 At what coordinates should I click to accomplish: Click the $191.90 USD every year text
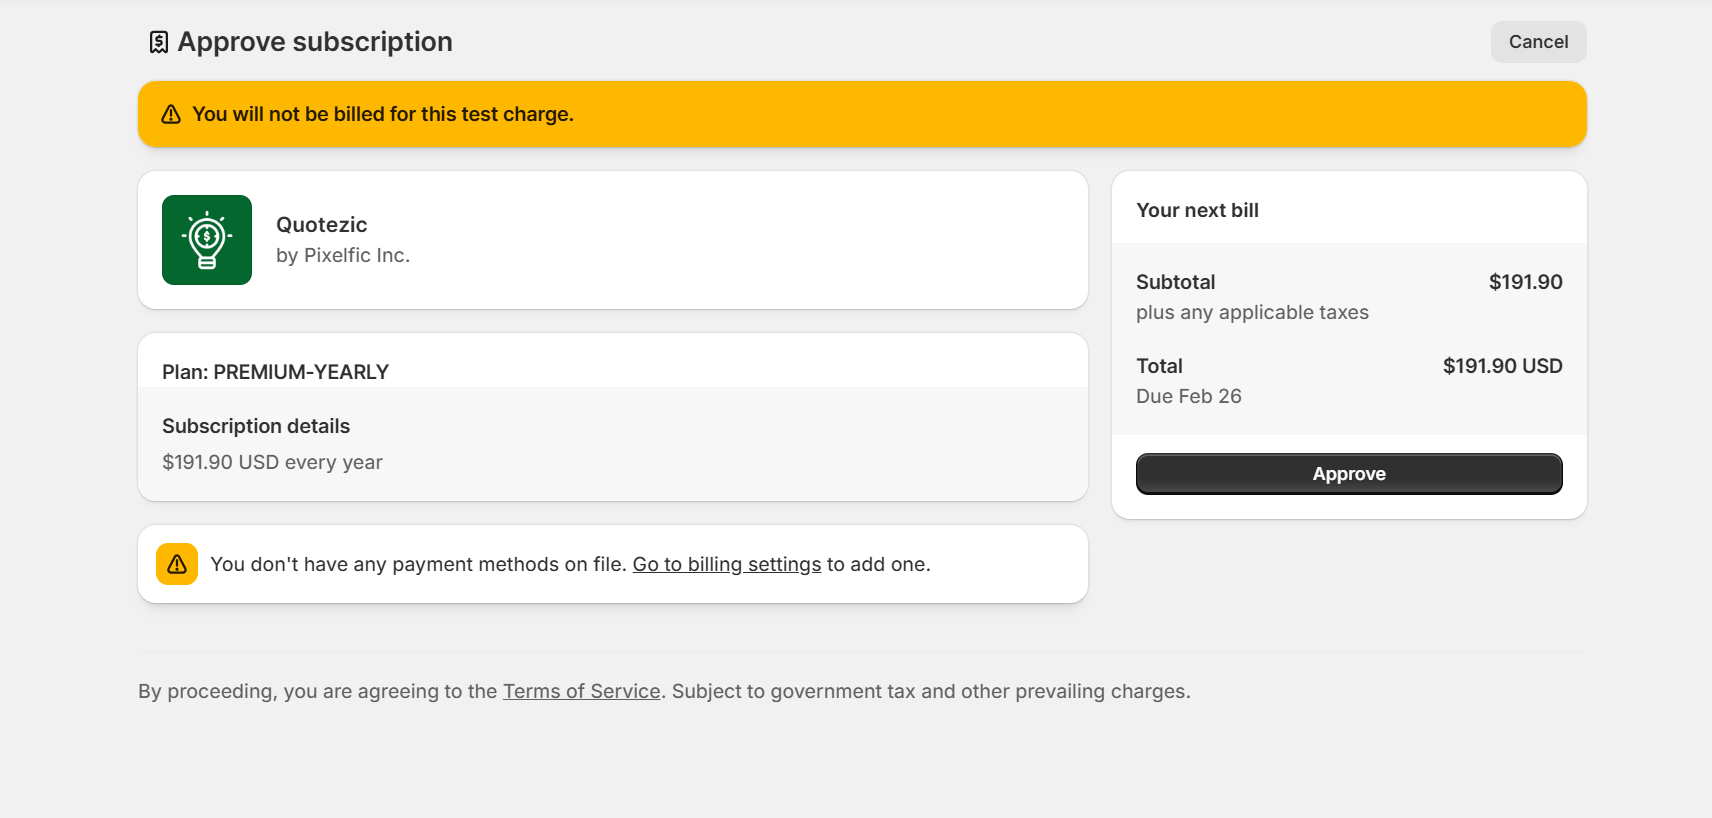click(x=272, y=462)
